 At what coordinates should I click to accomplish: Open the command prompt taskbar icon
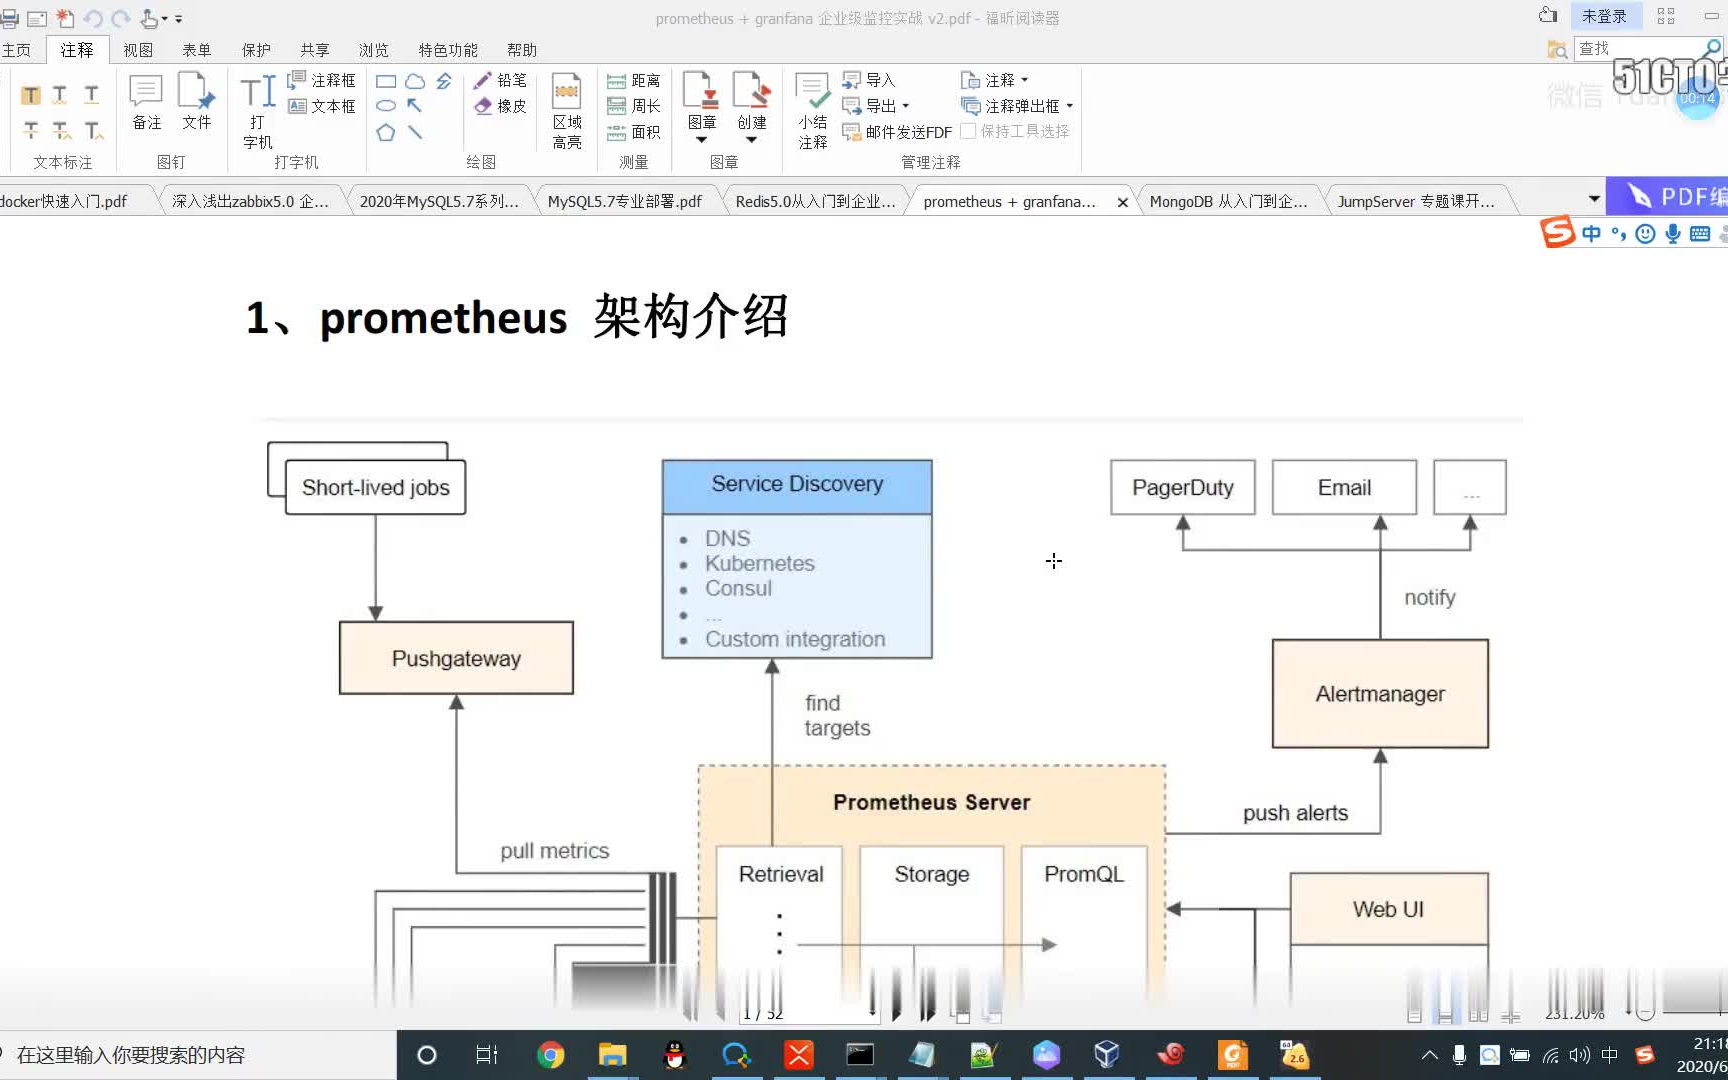pyautogui.click(x=860, y=1055)
